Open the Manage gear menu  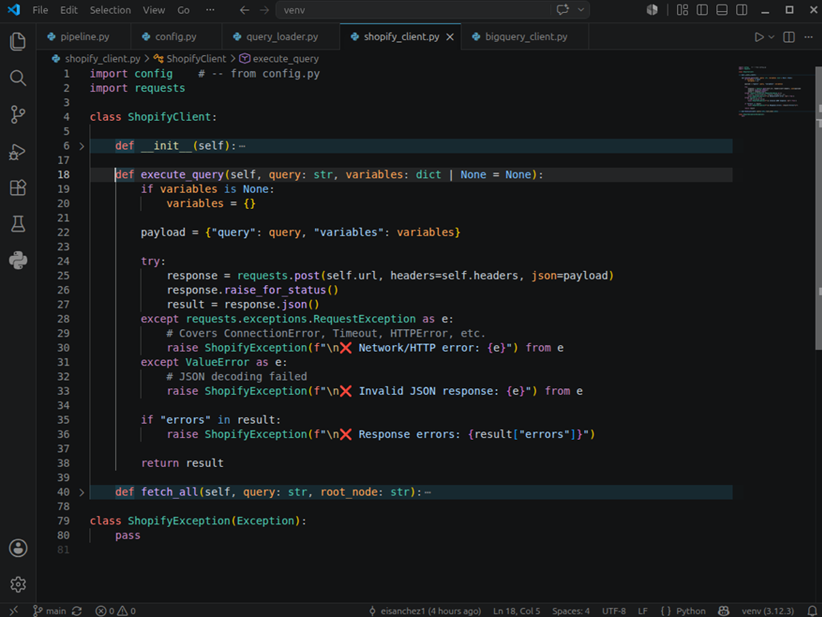tap(18, 584)
